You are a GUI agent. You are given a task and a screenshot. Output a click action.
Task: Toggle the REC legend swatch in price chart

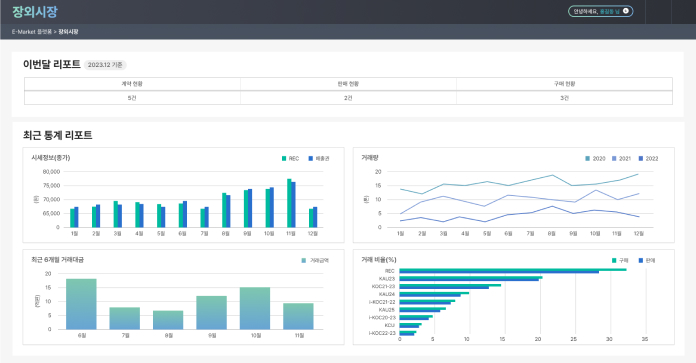pyautogui.click(x=284, y=158)
